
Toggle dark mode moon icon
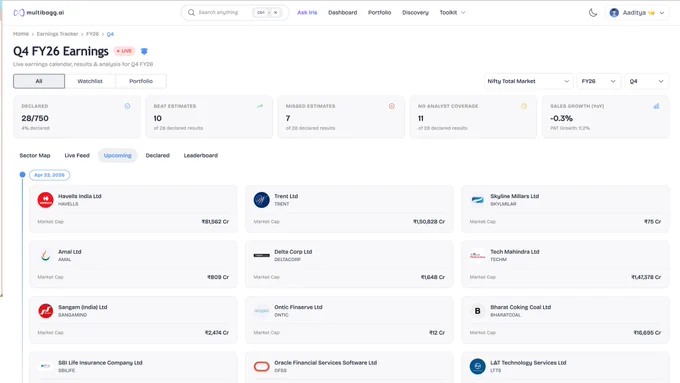point(593,13)
